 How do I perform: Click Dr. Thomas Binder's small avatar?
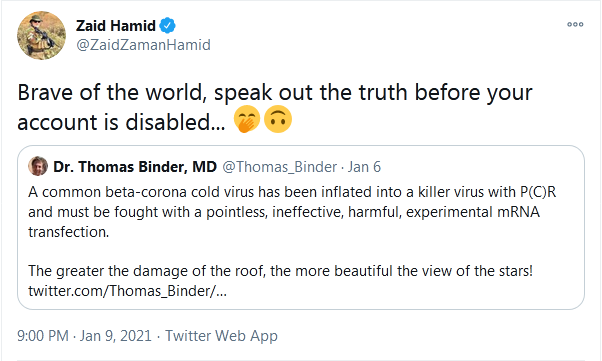tap(38, 166)
